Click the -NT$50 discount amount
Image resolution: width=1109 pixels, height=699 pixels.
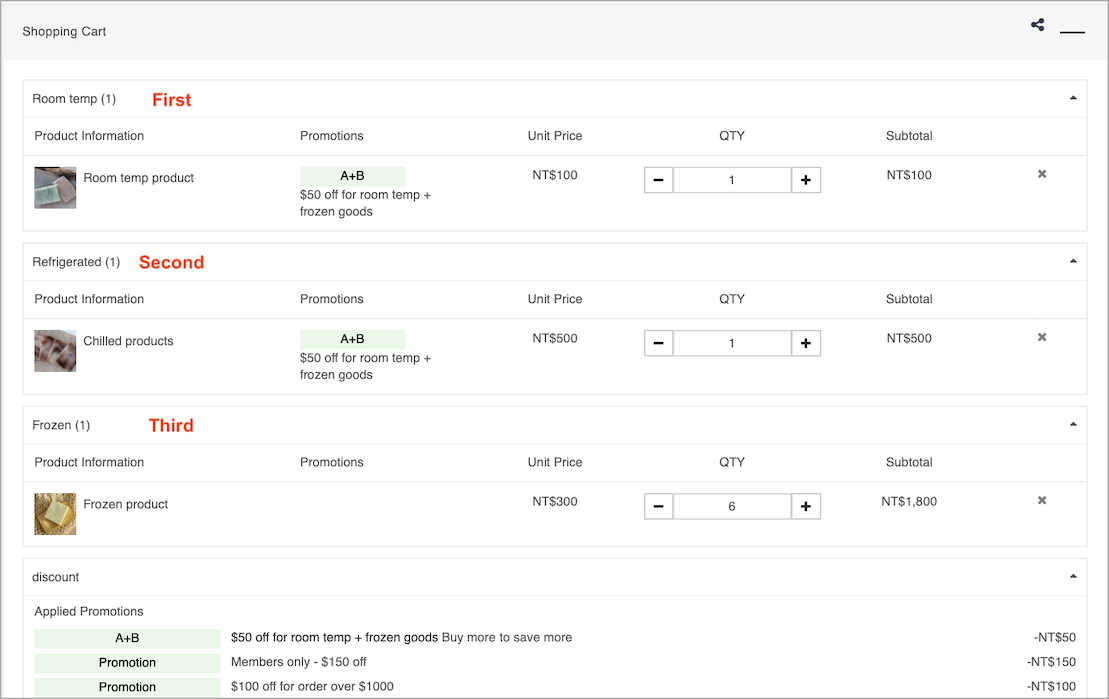(x=1055, y=637)
